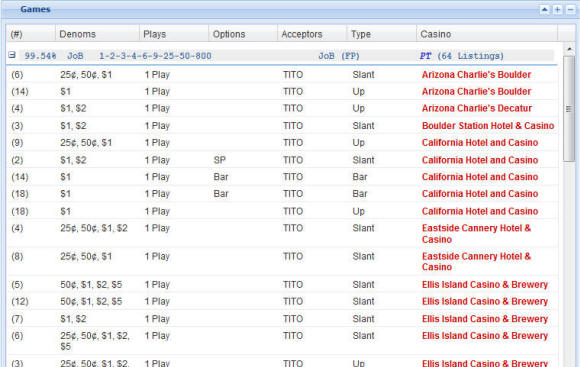Open Eastside Cannery link in (4) row

tap(476, 234)
